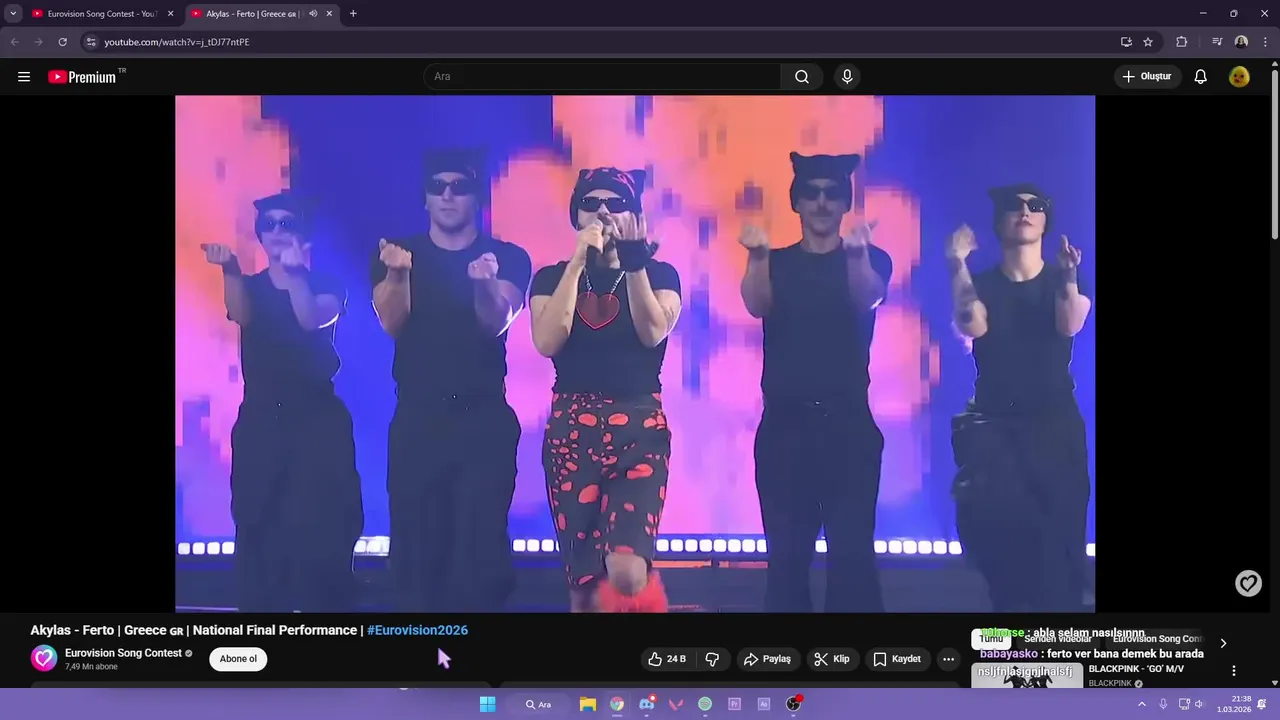Mute the Akylas tab audio icon

(313, 14)
